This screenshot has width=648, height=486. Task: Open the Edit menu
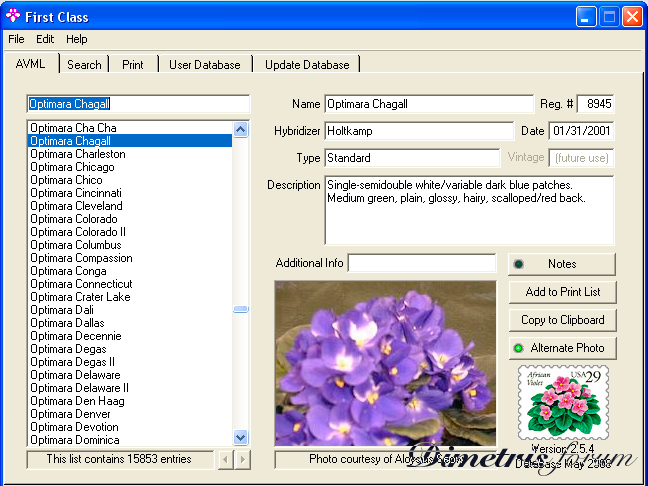pyautogui.click(x=45, y=39)
